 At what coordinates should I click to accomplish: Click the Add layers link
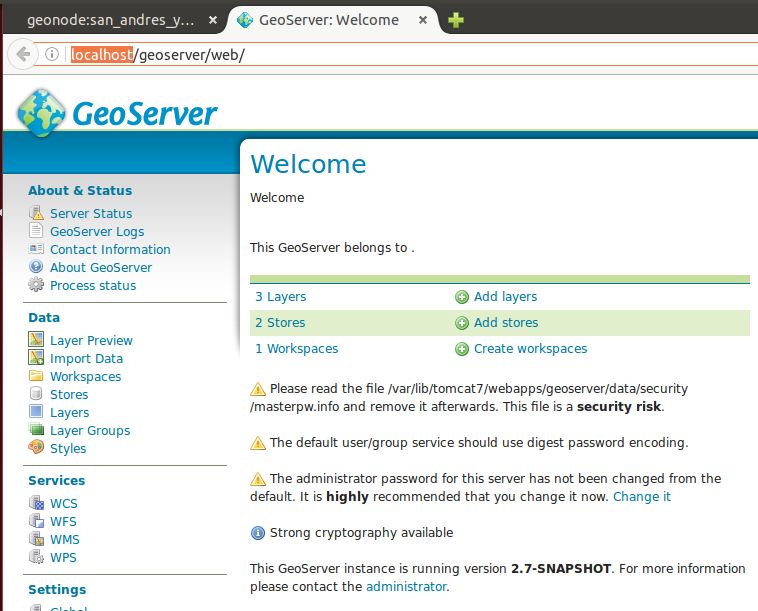click(x=505, y=296)
